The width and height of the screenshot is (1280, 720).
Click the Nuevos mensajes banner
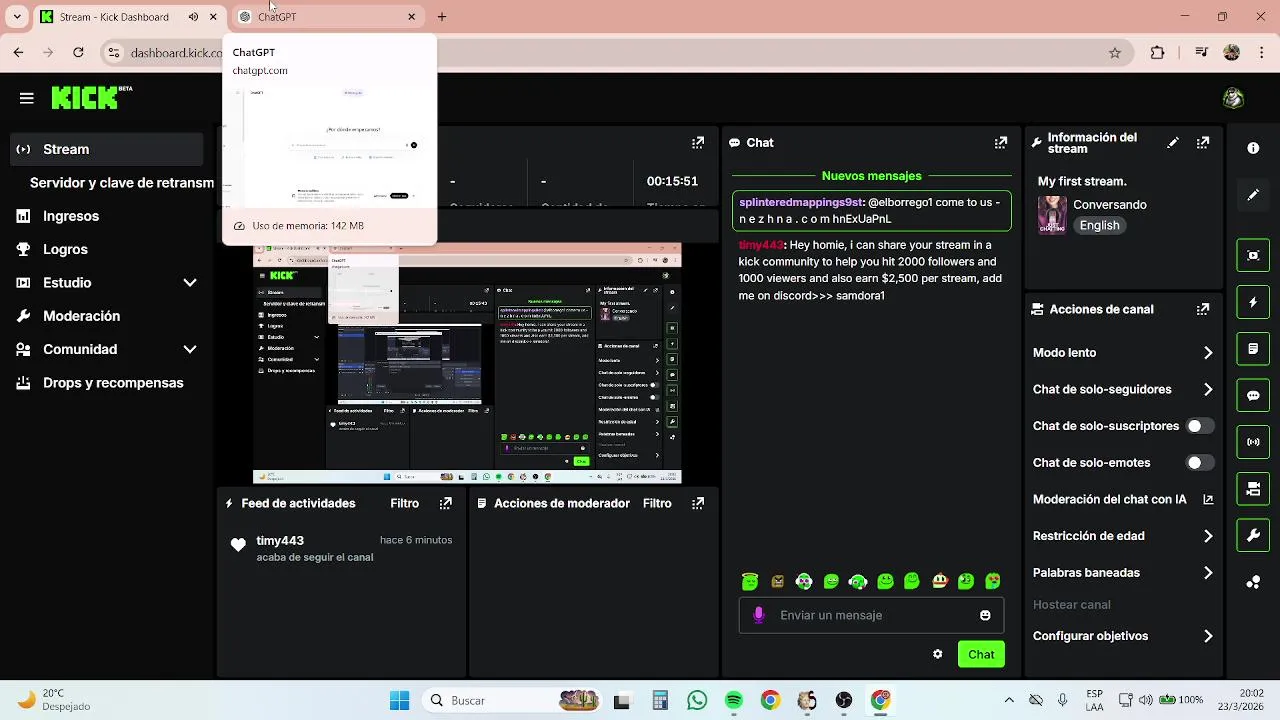(871, 176)
